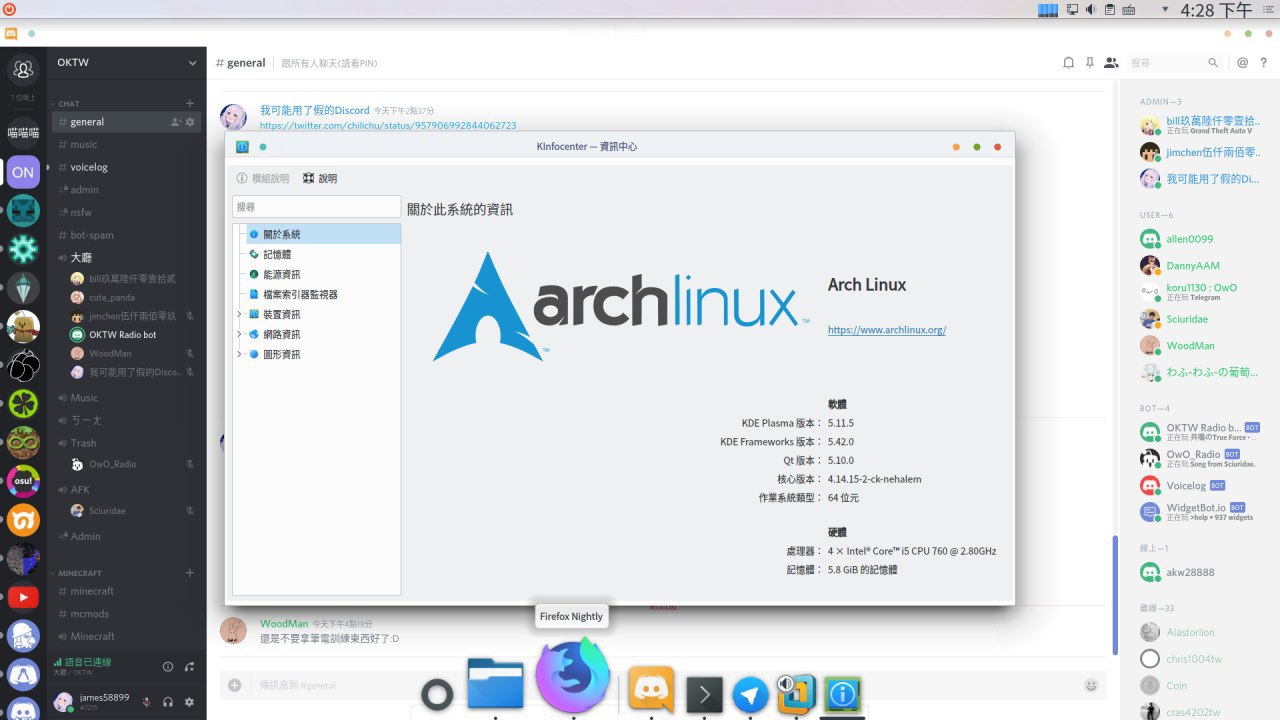This screenshot has height=720, width=1280.
Task: Open the mcmods text channel
Action: click(126, 614)
